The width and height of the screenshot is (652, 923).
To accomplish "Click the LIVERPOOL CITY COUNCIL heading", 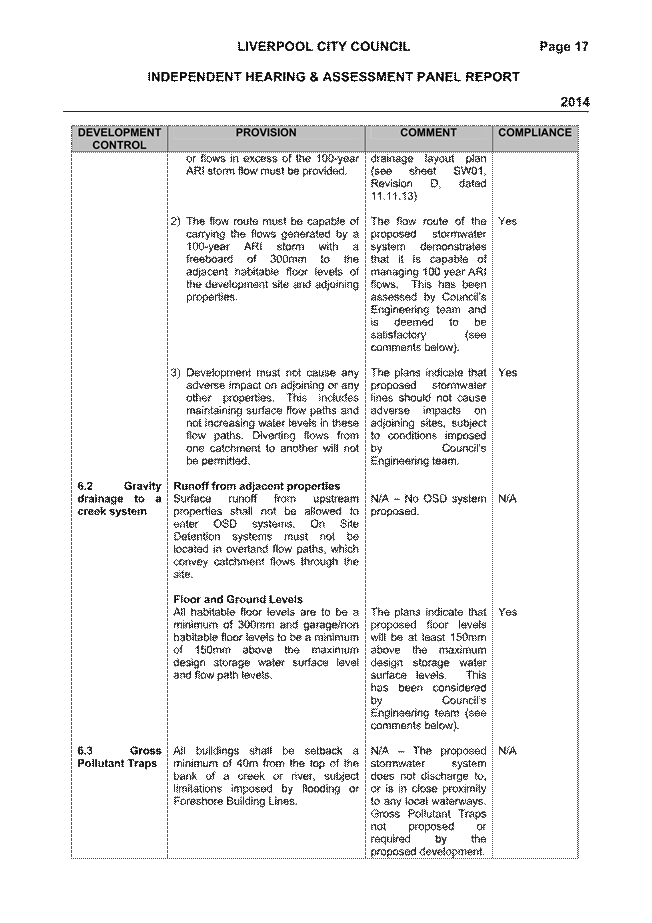I will coord(324,47).
